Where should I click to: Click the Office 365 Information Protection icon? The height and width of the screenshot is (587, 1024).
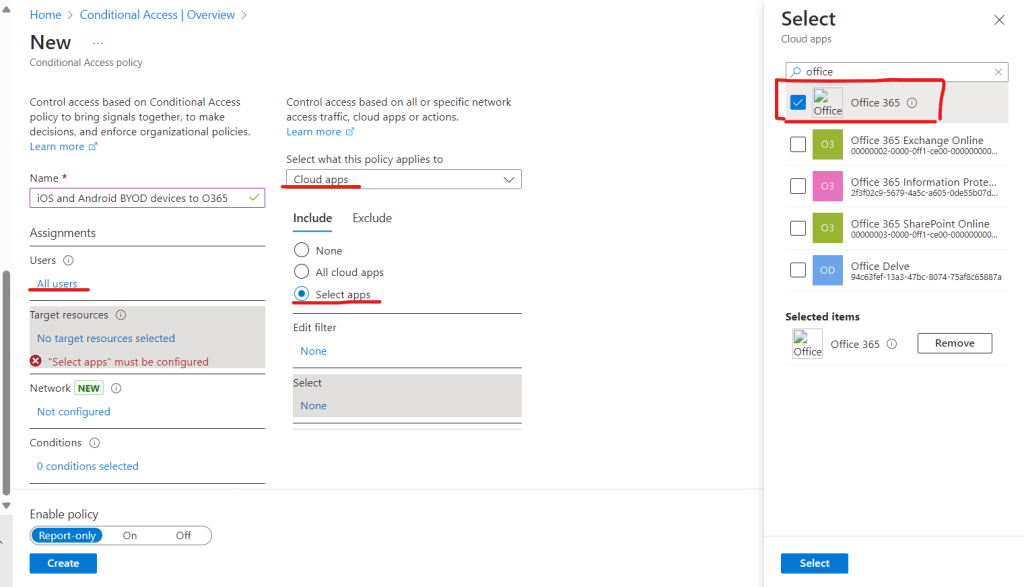pyautogui.click(x=827, y=187)
